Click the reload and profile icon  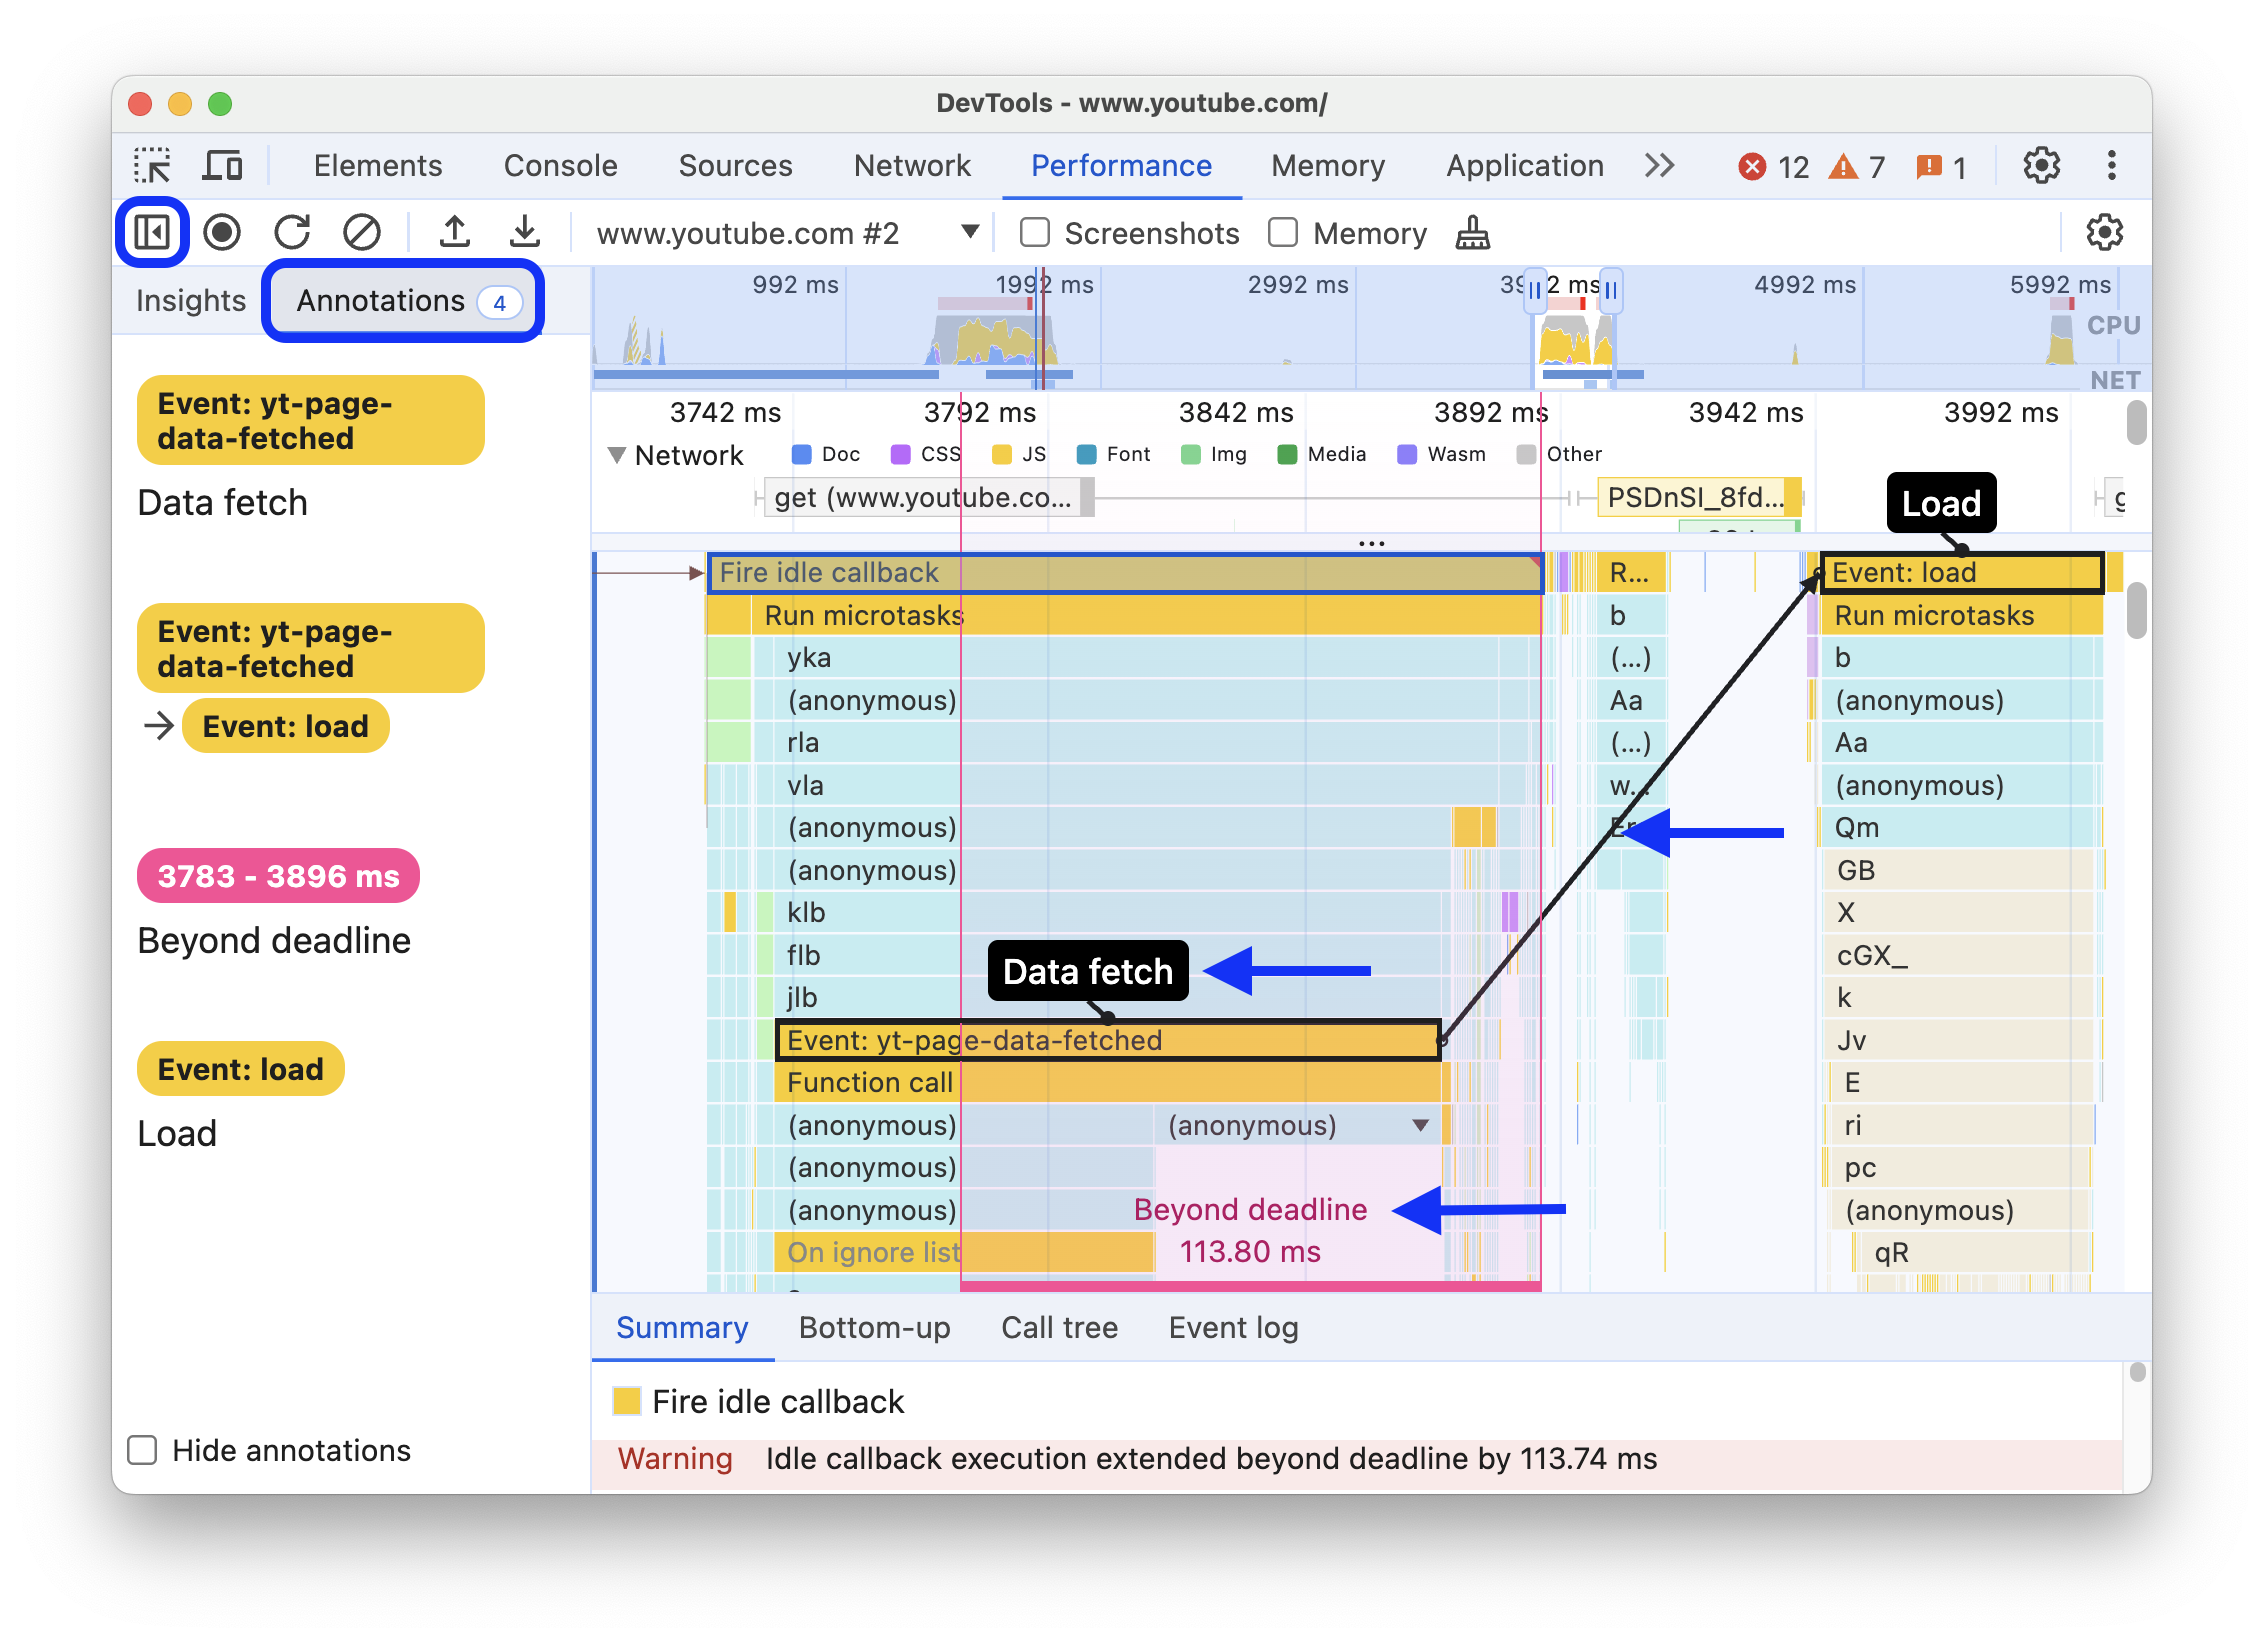click(292, 230)
